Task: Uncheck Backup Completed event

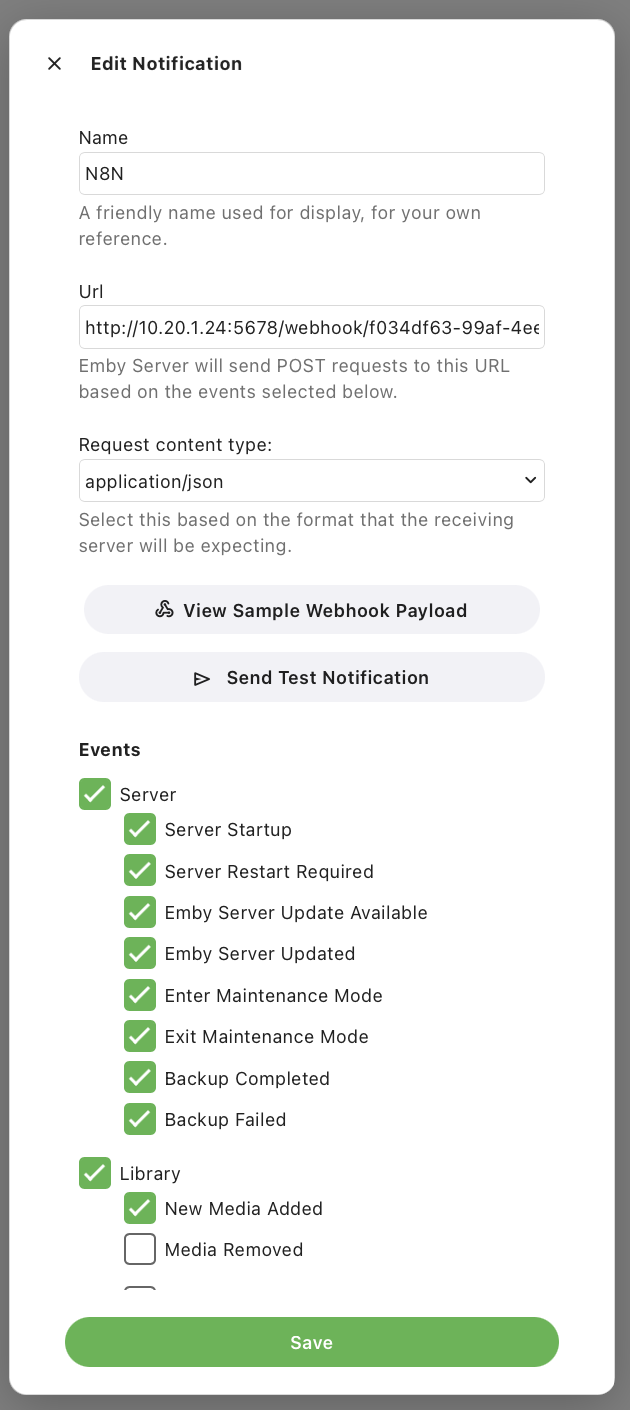Action: coord(140,1079)
